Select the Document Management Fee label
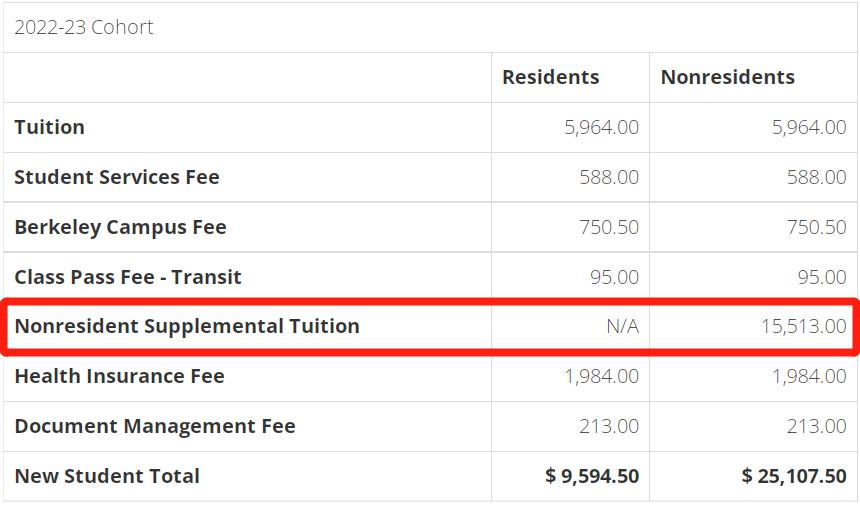Viewport: 860px width, 505px height. click(x=155, y=426)
